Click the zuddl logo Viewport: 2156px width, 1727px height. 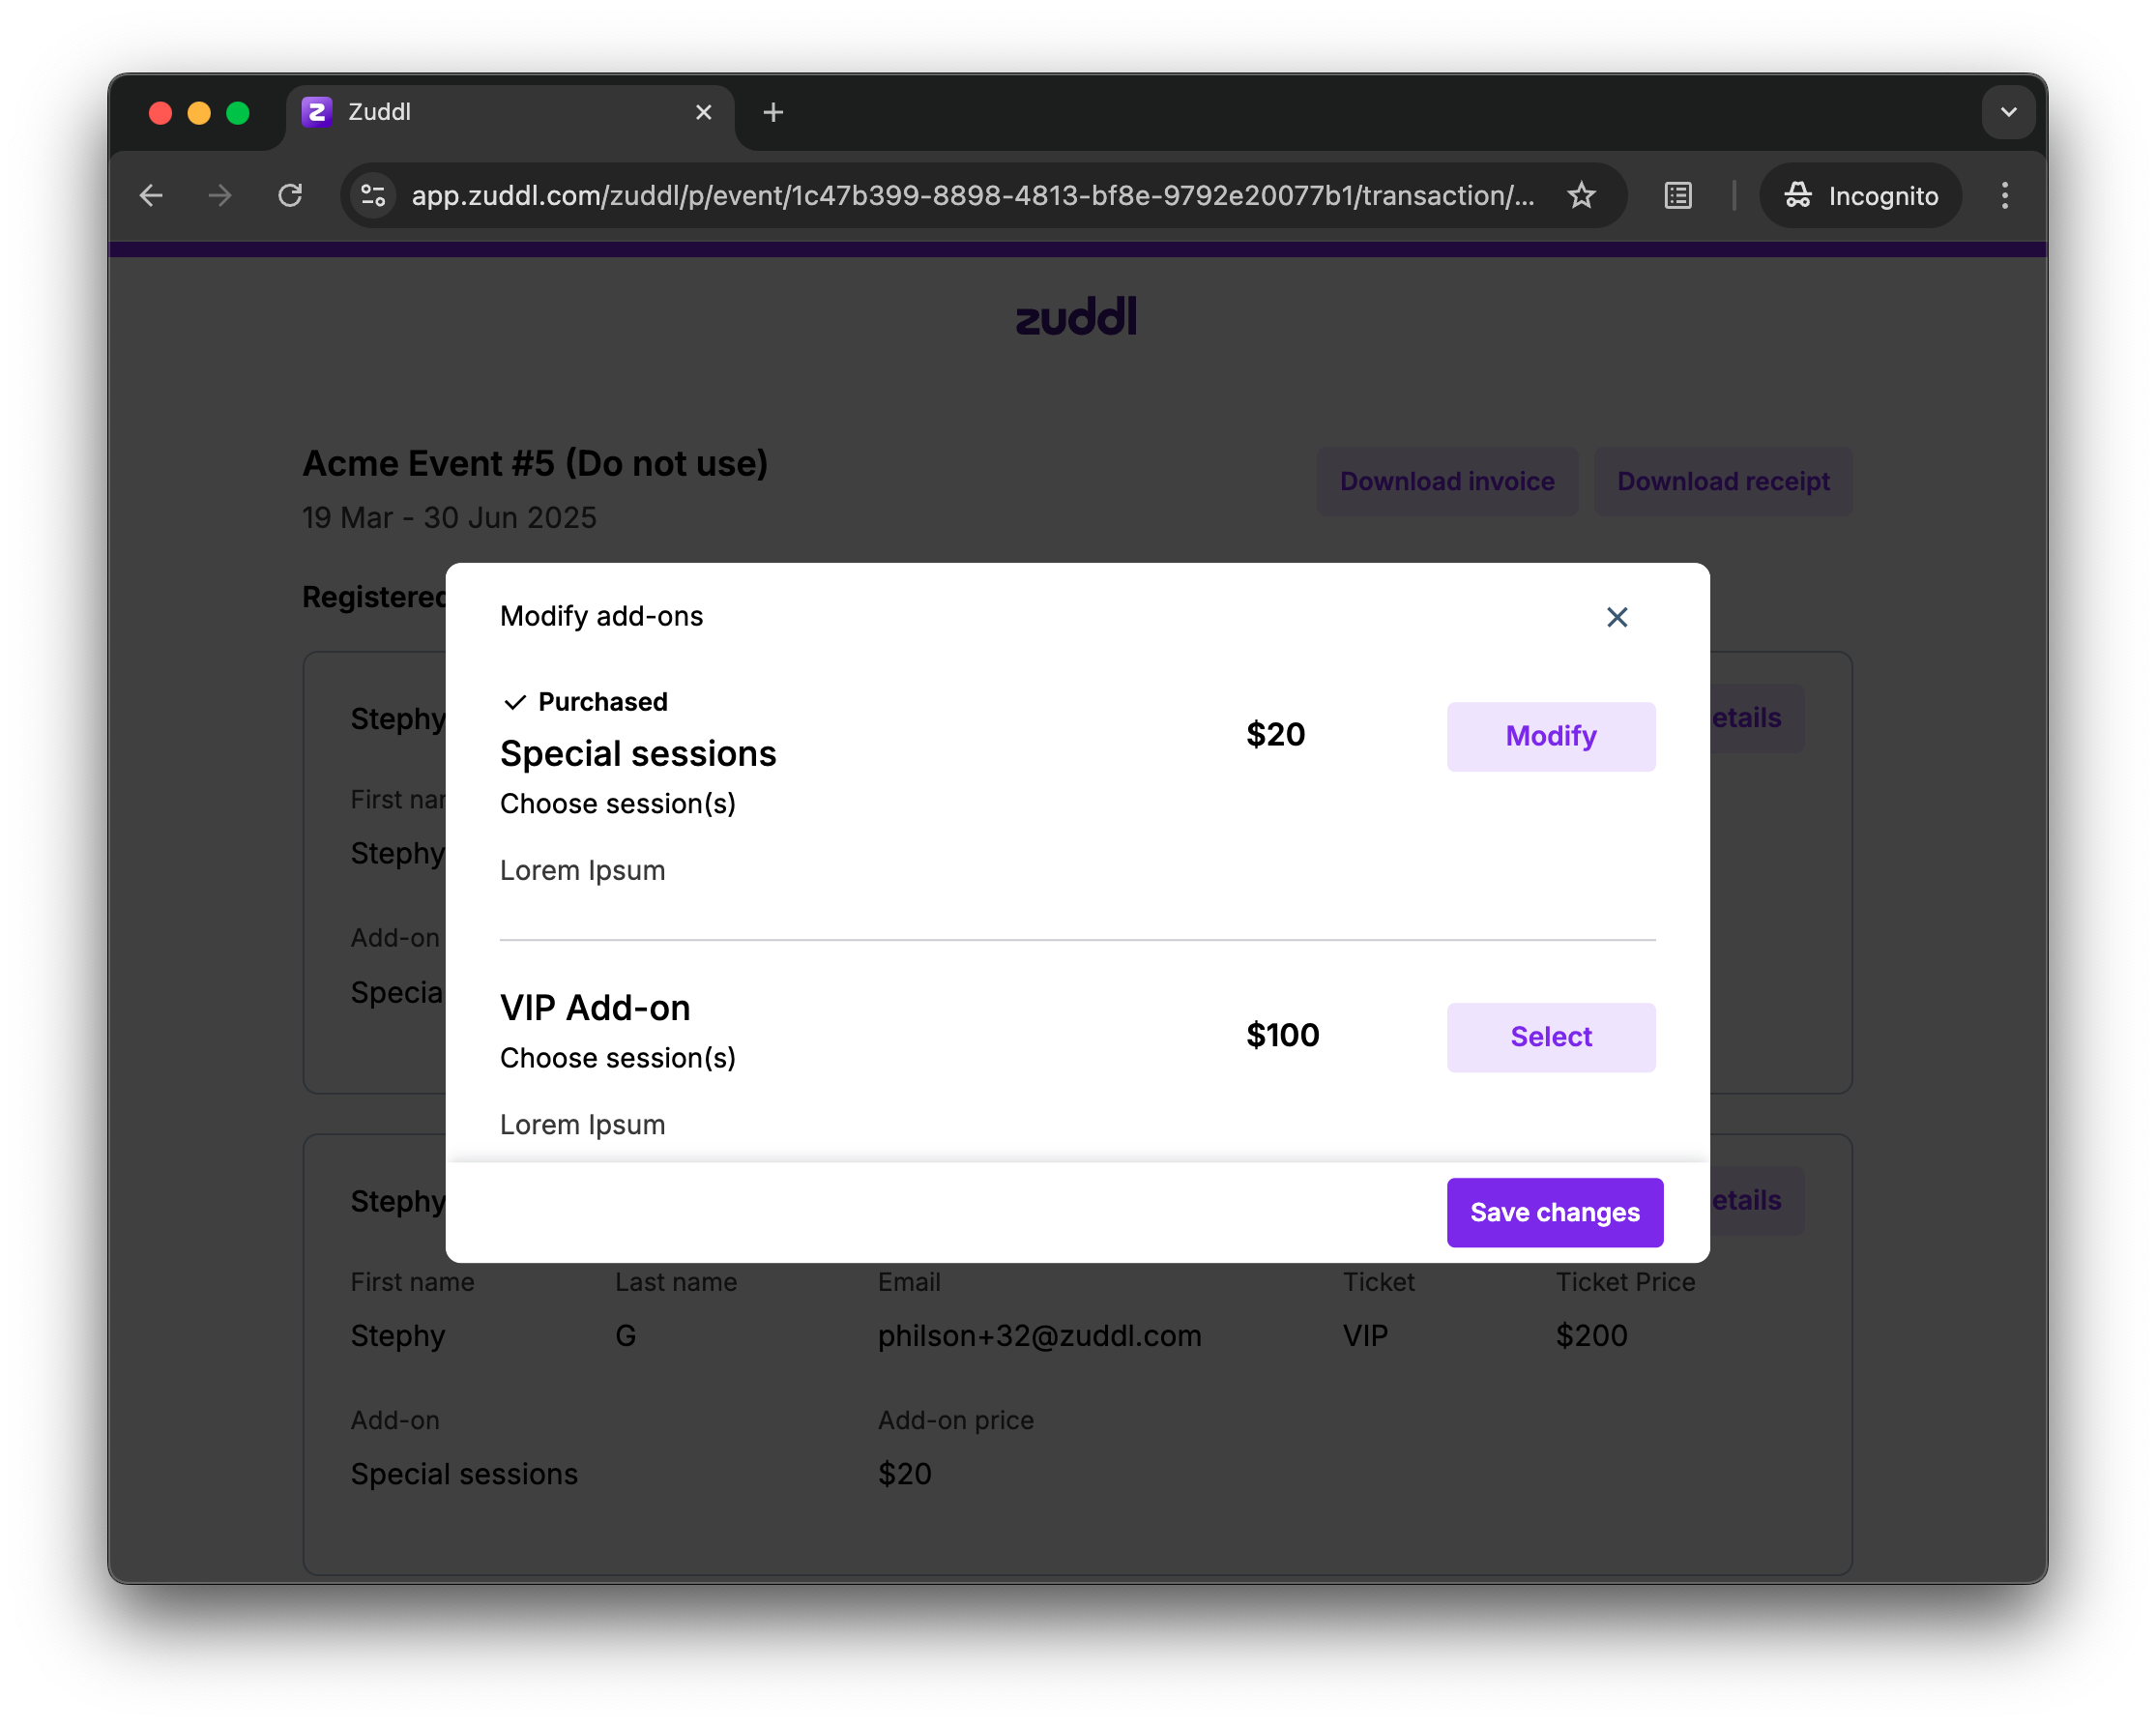1076,316
